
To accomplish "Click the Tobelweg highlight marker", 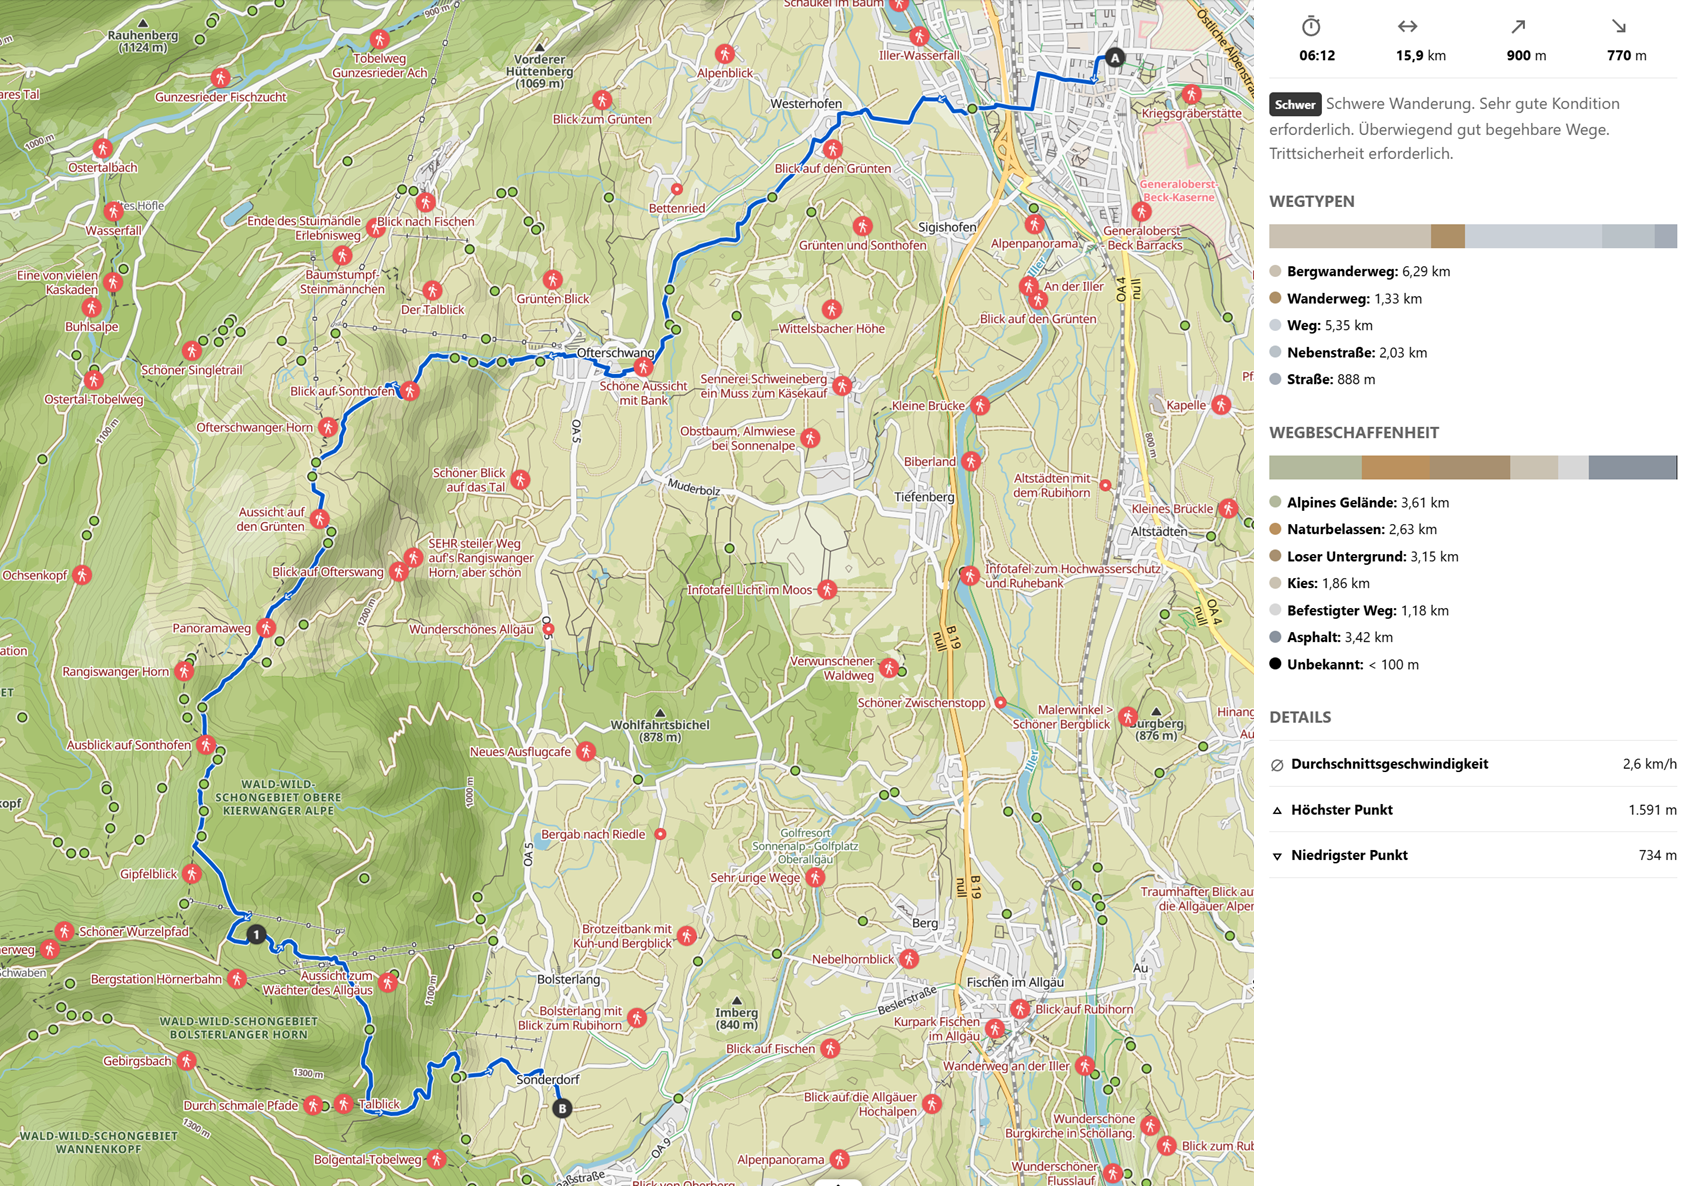I will coord(379,40).
